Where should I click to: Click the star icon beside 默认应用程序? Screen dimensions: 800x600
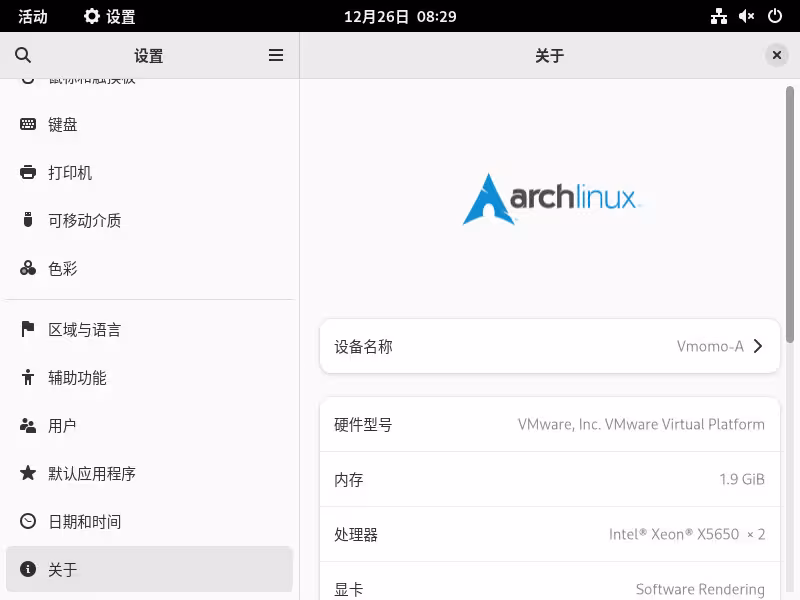[x=28, y=473]
